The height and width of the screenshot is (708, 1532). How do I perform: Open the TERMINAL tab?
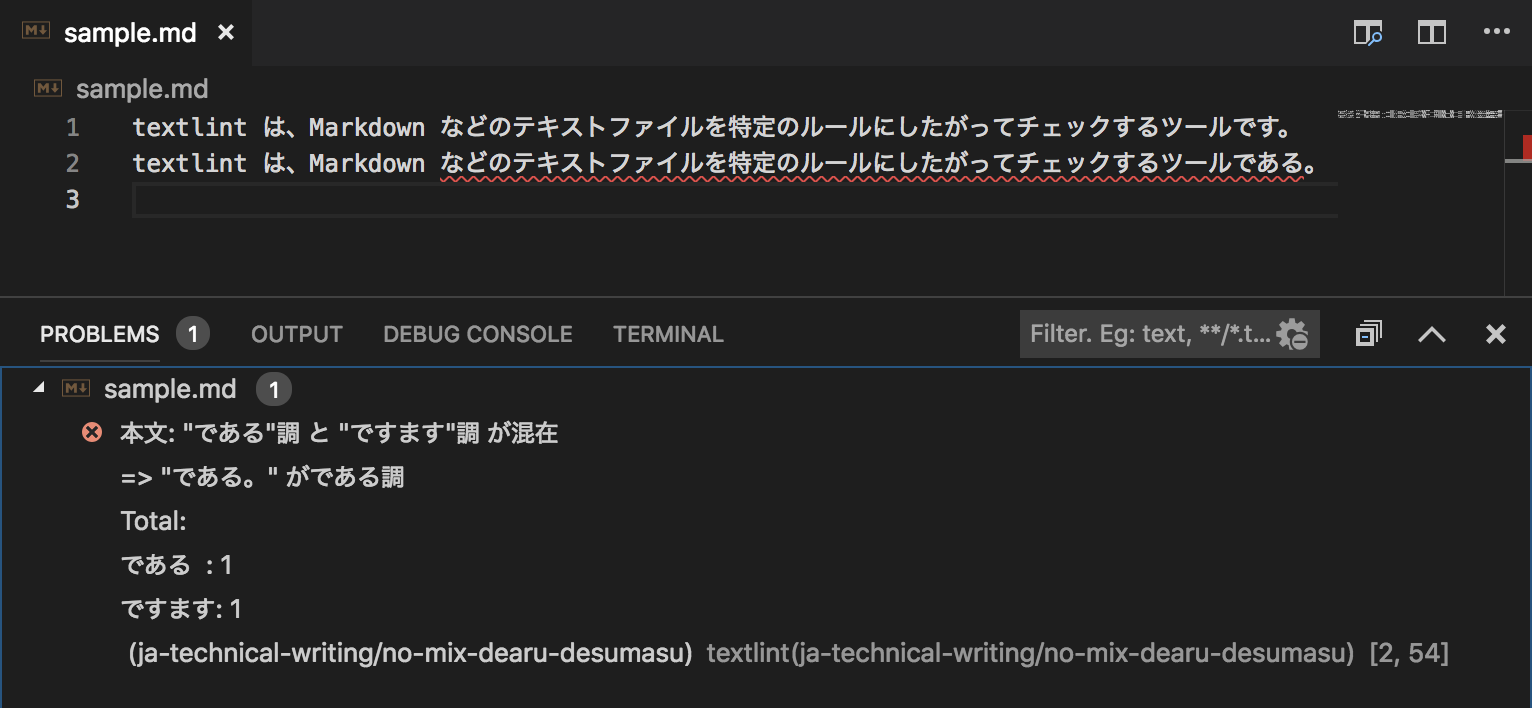pyautogui.click(x=668, y=333)
